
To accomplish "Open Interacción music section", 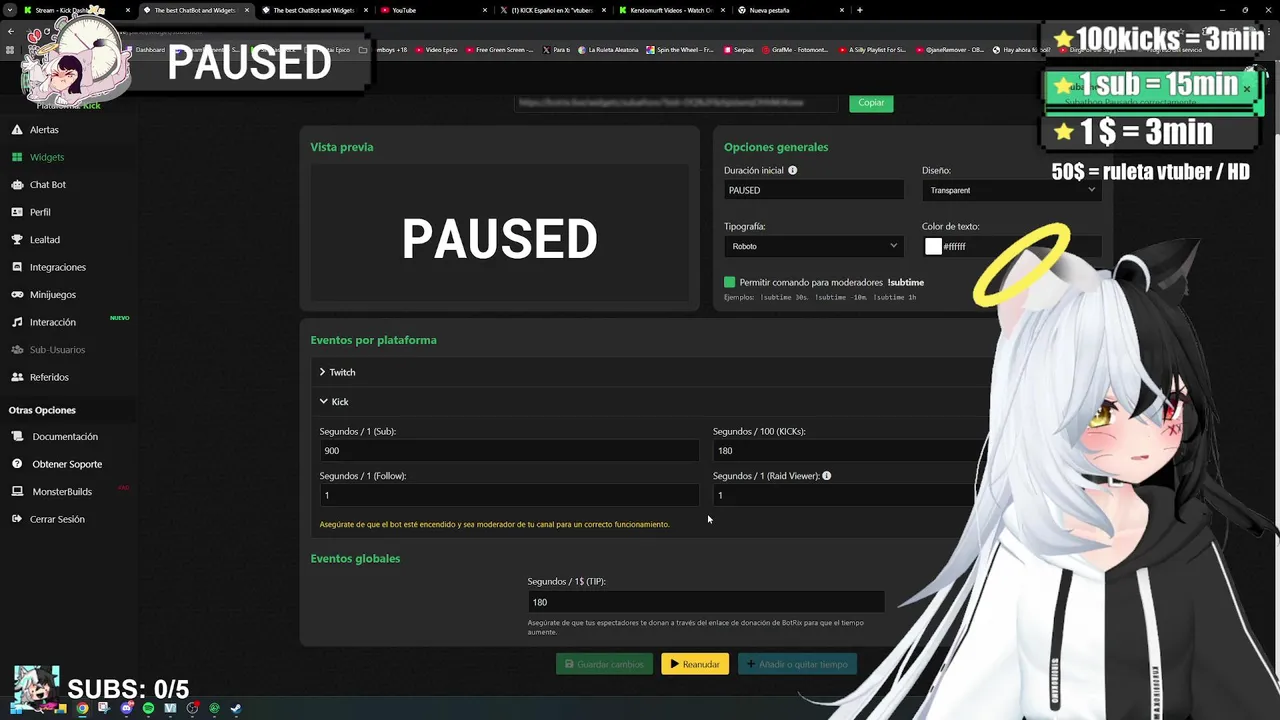I will coord(52,322).
